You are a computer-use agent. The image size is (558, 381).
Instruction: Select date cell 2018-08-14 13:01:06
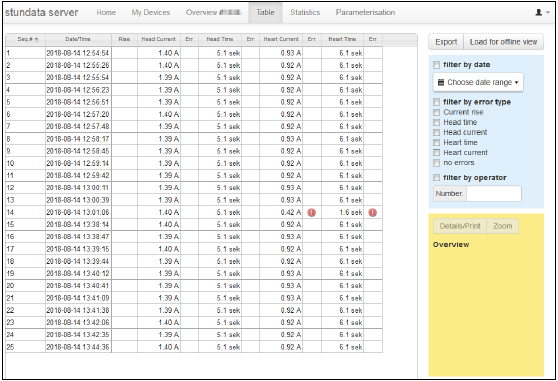[78, 212]
